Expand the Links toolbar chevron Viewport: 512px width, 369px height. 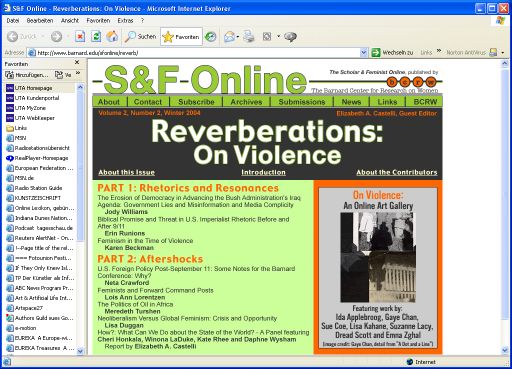[439, 52]
